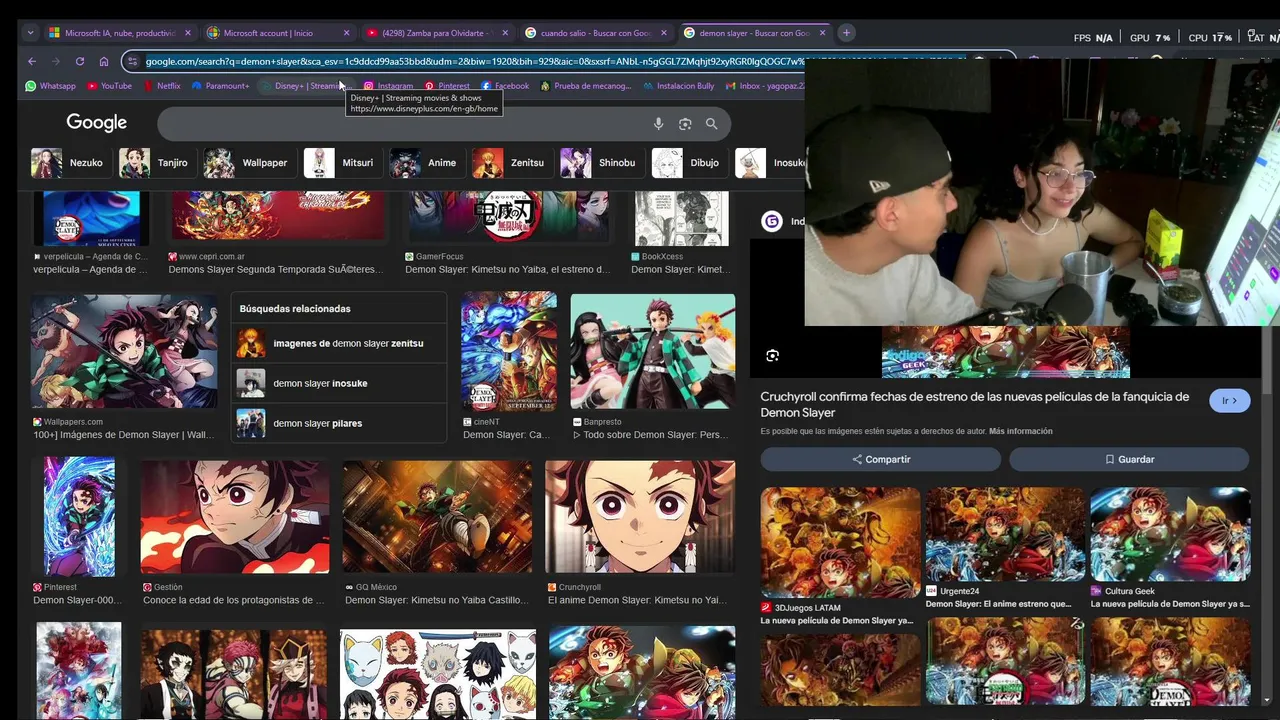
Task: Search inside image with lens icon in preview
Action: (x=772, y=356)
